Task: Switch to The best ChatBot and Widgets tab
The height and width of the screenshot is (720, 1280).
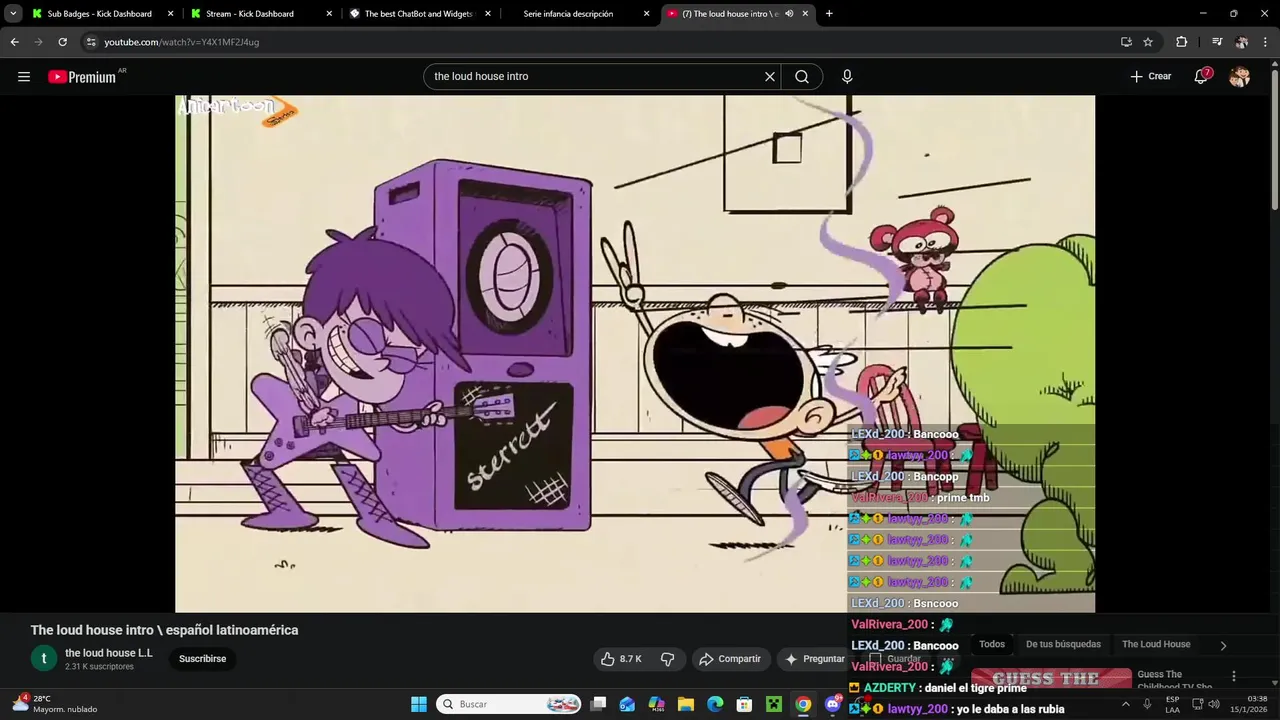Action: [418, 14]
